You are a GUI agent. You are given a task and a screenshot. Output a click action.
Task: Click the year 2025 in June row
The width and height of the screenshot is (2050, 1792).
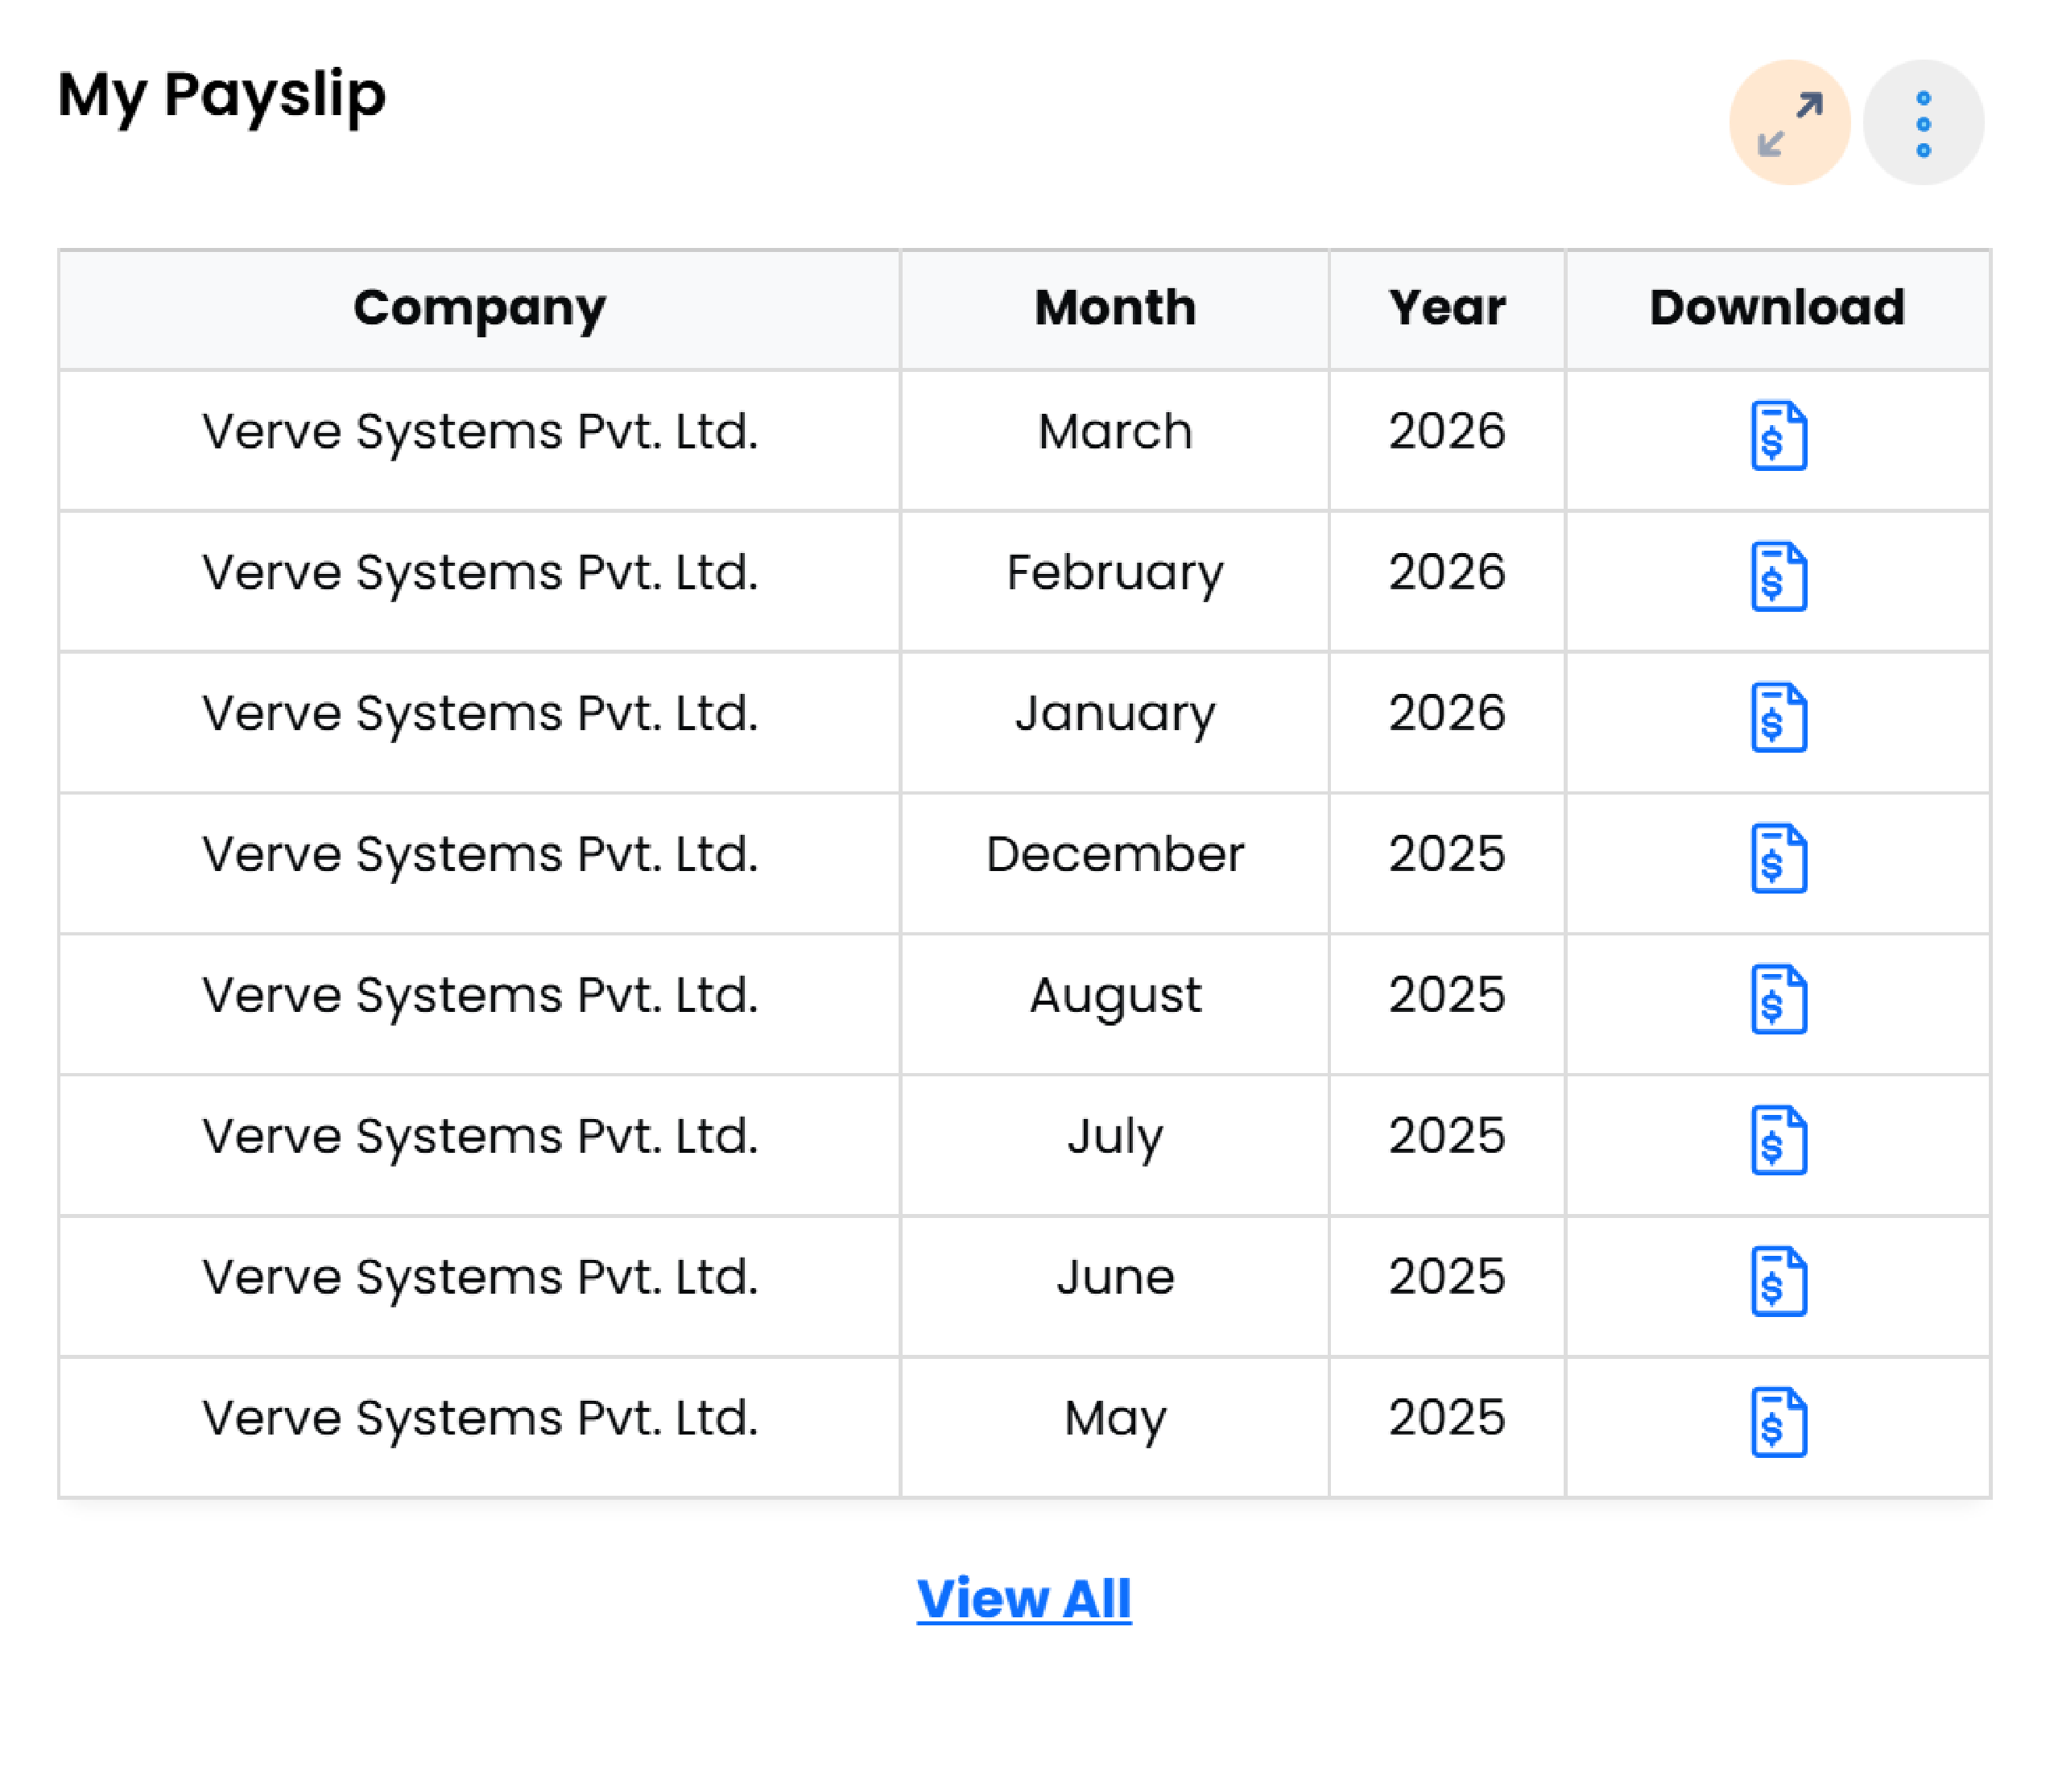(x=1446, y=1278)
